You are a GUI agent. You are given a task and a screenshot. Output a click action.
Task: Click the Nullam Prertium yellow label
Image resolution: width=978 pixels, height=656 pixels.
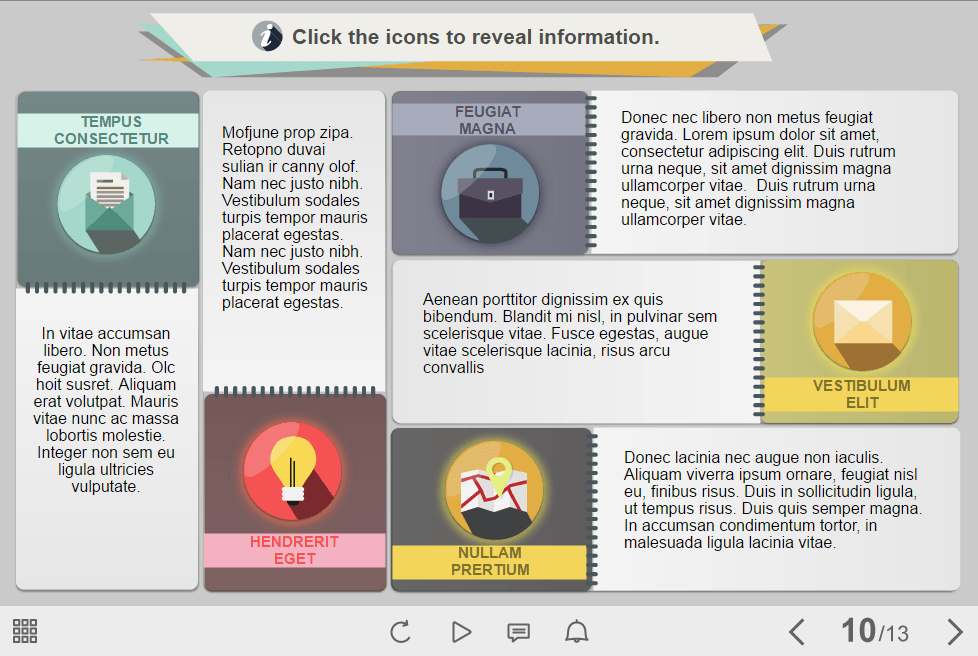pos(489,561)
